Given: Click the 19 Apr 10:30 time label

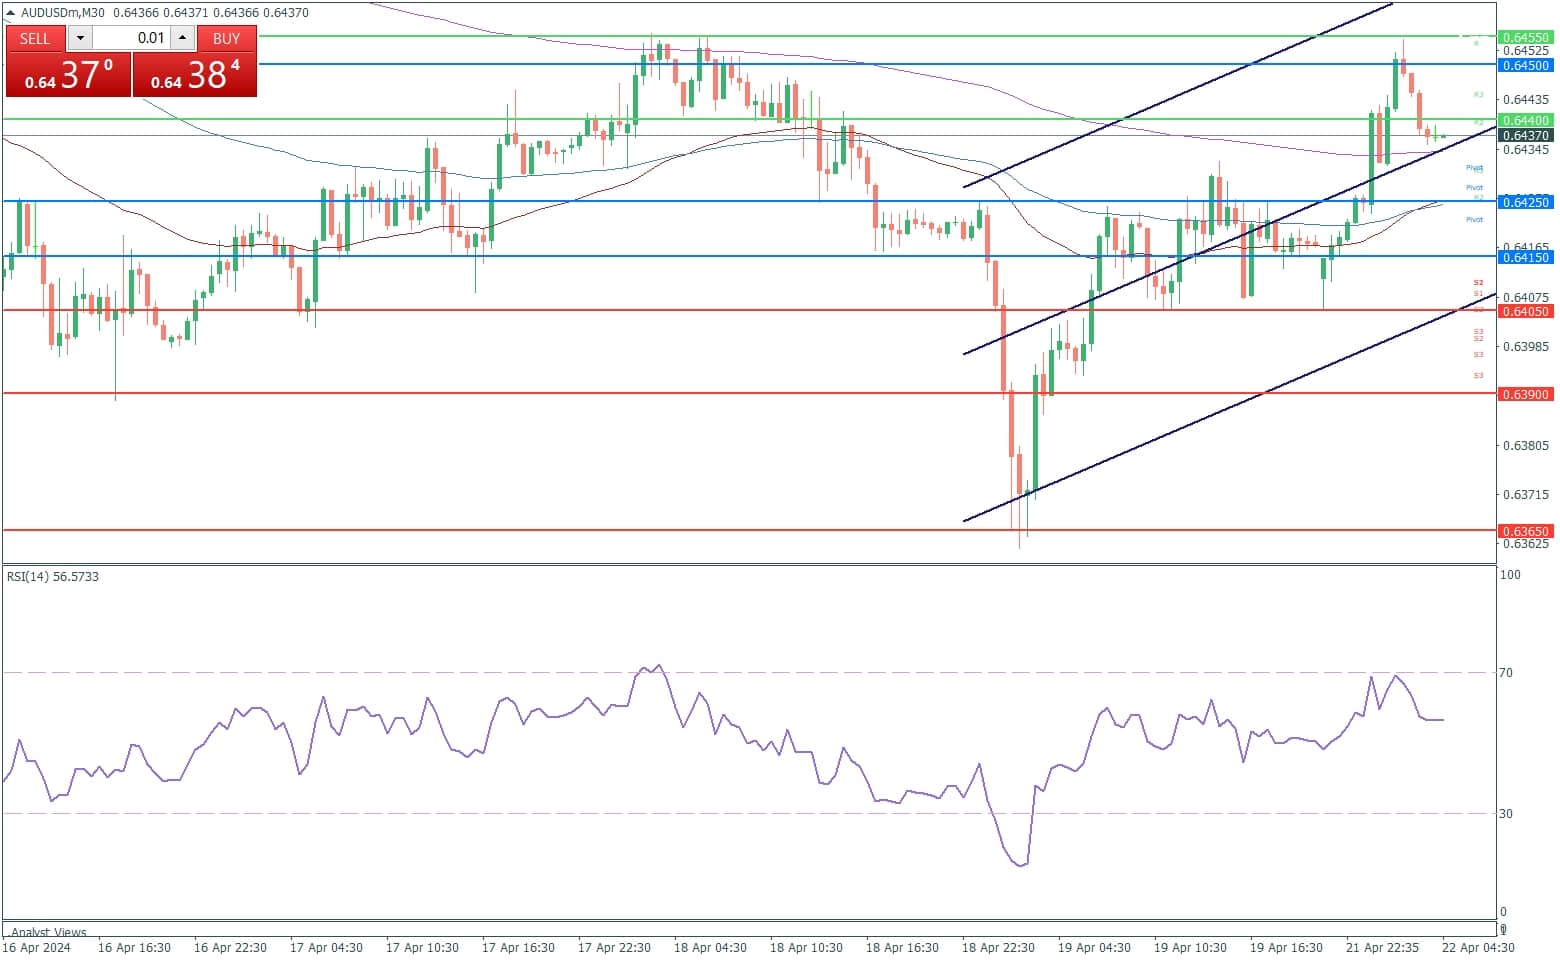Looking at the screenshot, I should 1190,947.
